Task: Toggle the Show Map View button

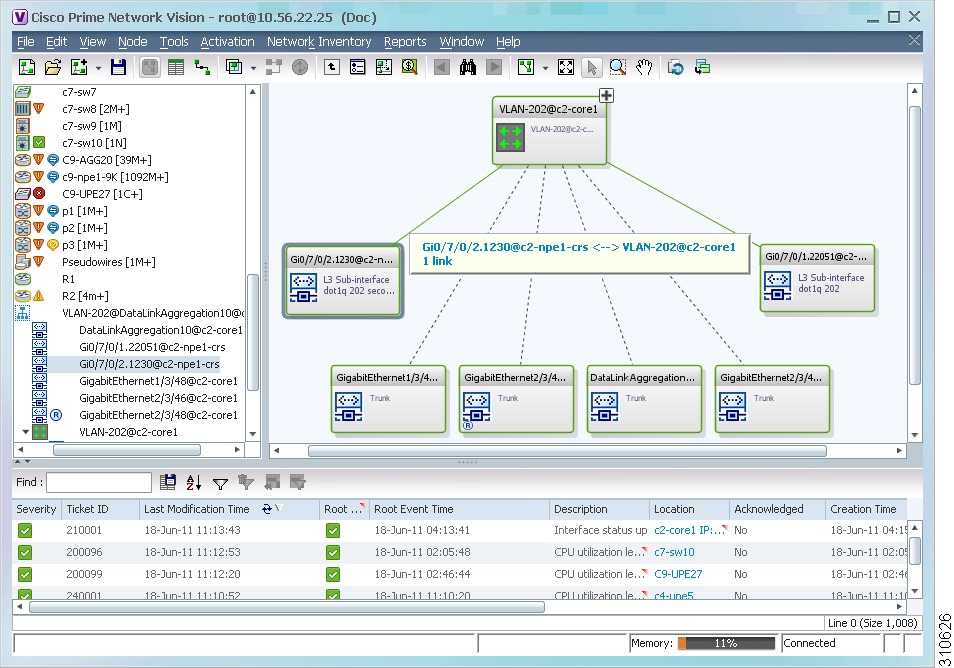Action: (150, 67)
